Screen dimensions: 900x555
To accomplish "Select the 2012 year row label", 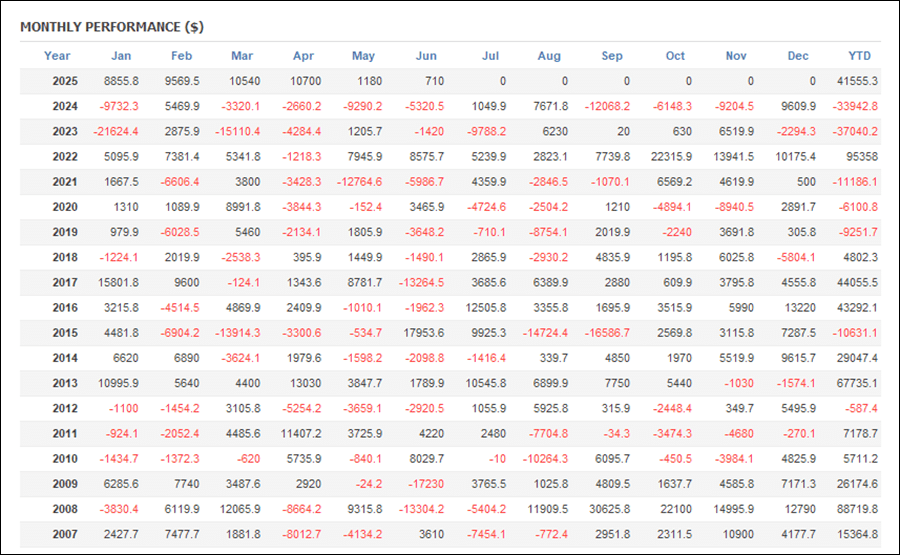I will [65, 409].
